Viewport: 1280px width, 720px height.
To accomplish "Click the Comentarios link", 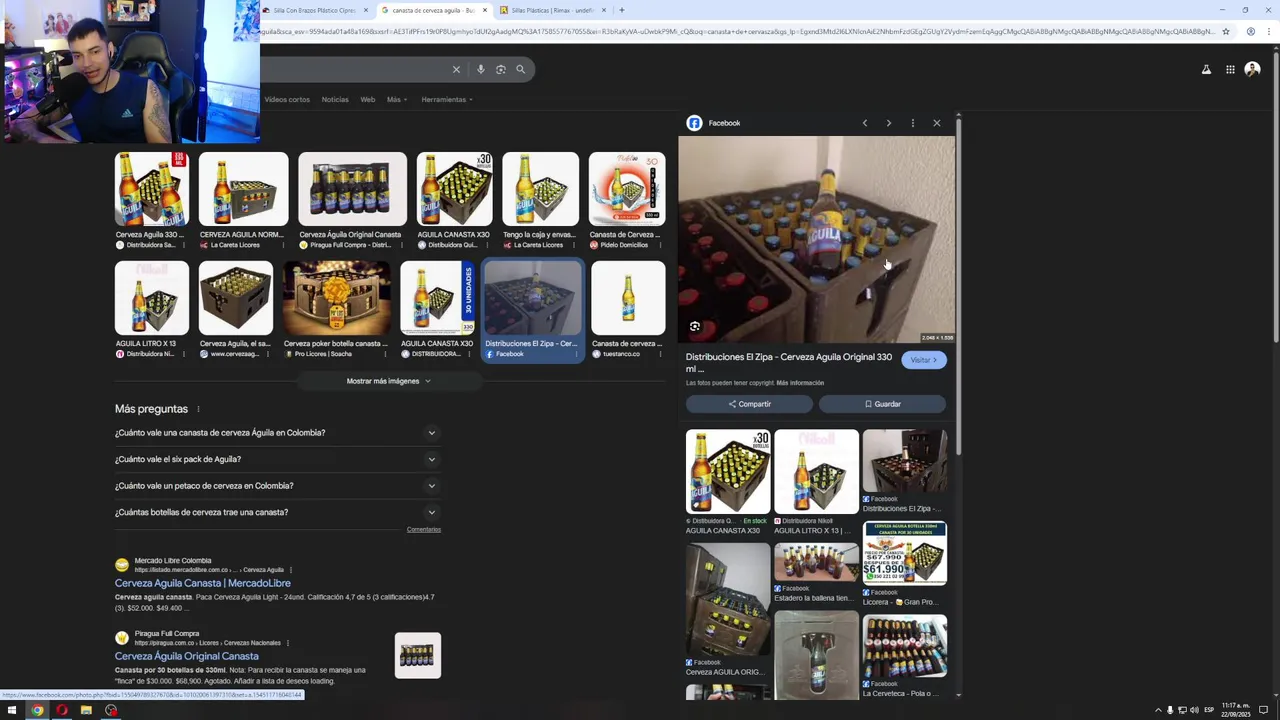I will [424, 529].
